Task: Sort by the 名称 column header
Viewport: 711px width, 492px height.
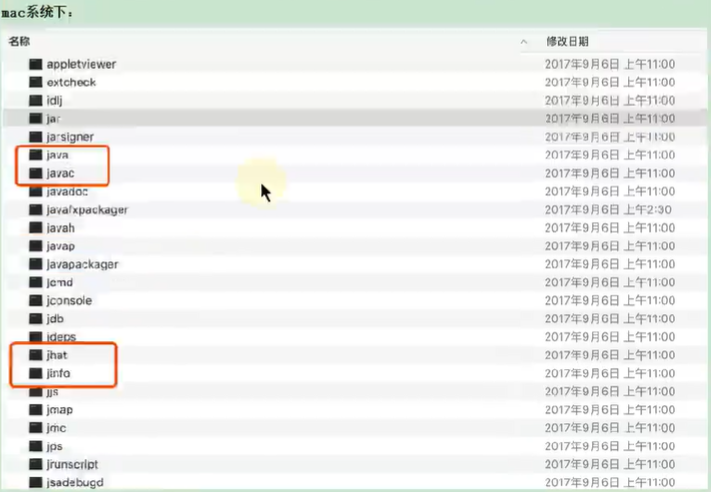Action: [x=19, y=41]
